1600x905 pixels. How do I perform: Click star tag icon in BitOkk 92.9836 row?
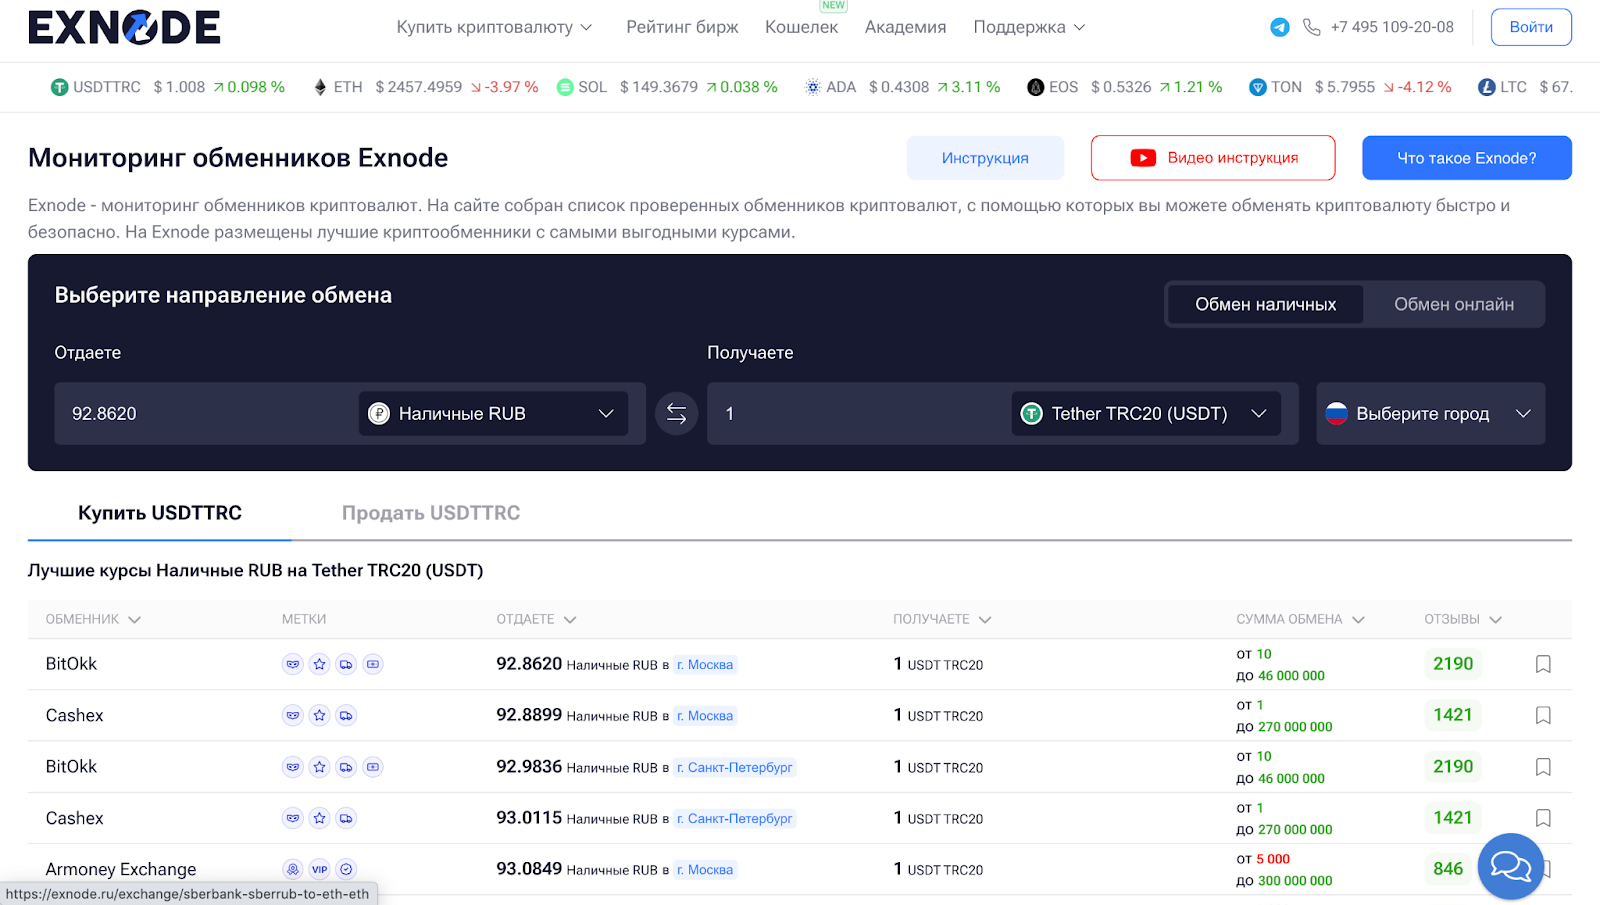320,767
